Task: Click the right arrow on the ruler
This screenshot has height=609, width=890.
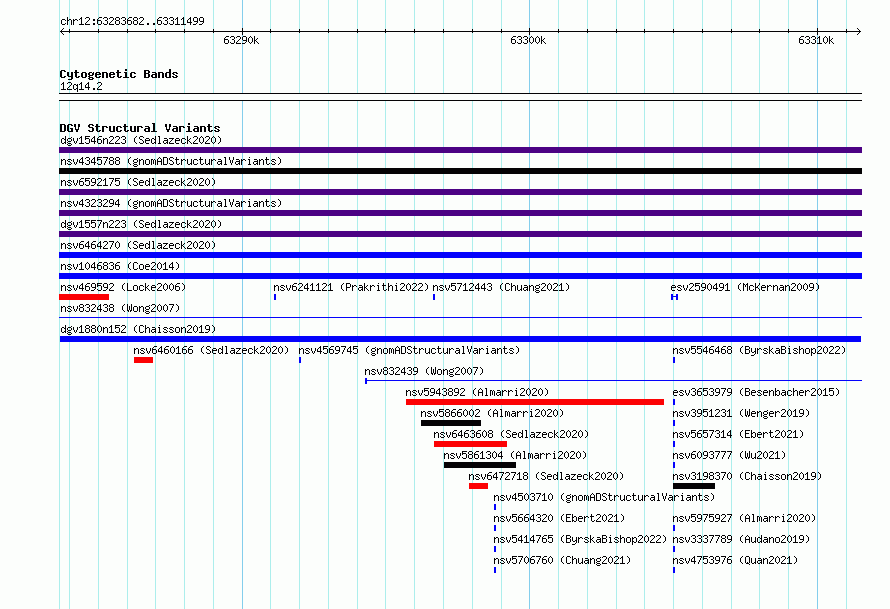Action: (x=858, y=32)
